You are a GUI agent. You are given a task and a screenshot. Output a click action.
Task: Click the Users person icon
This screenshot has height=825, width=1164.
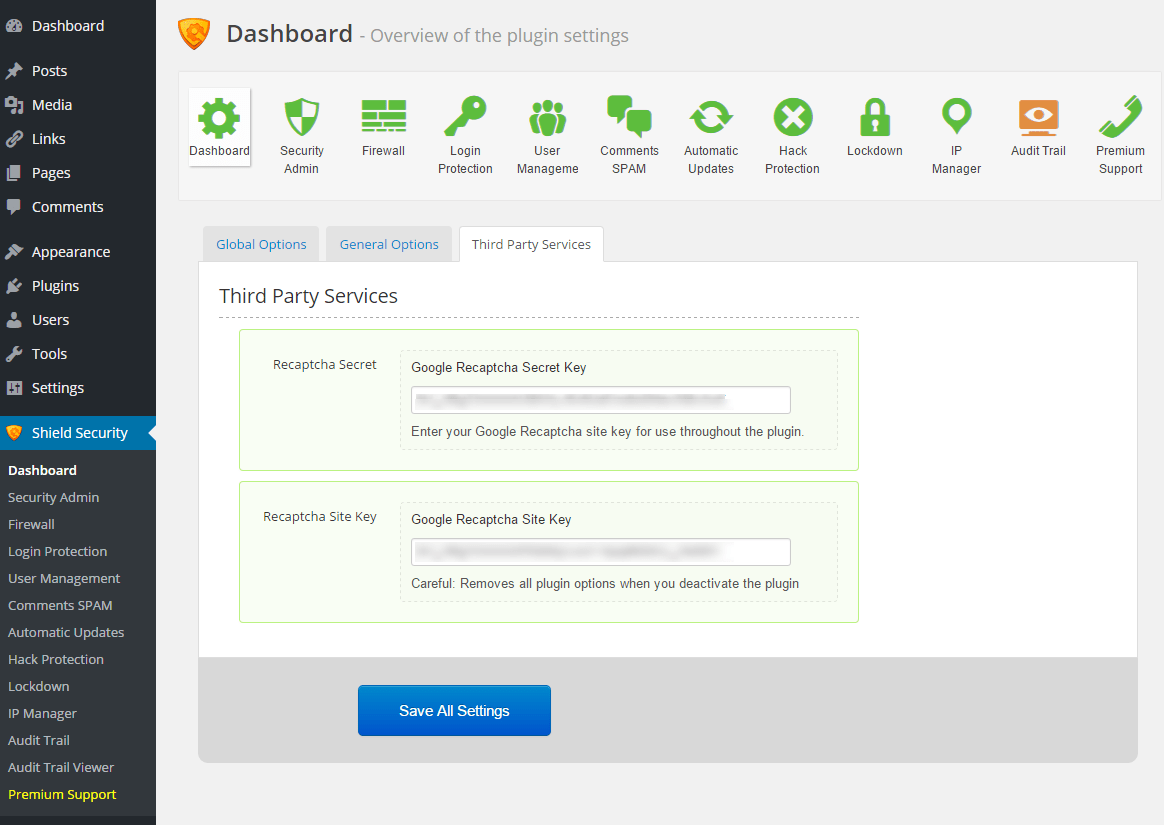[14, 320]
